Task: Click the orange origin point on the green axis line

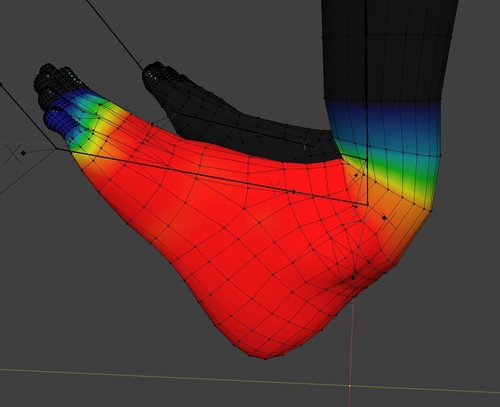Action: pos(350,386)
